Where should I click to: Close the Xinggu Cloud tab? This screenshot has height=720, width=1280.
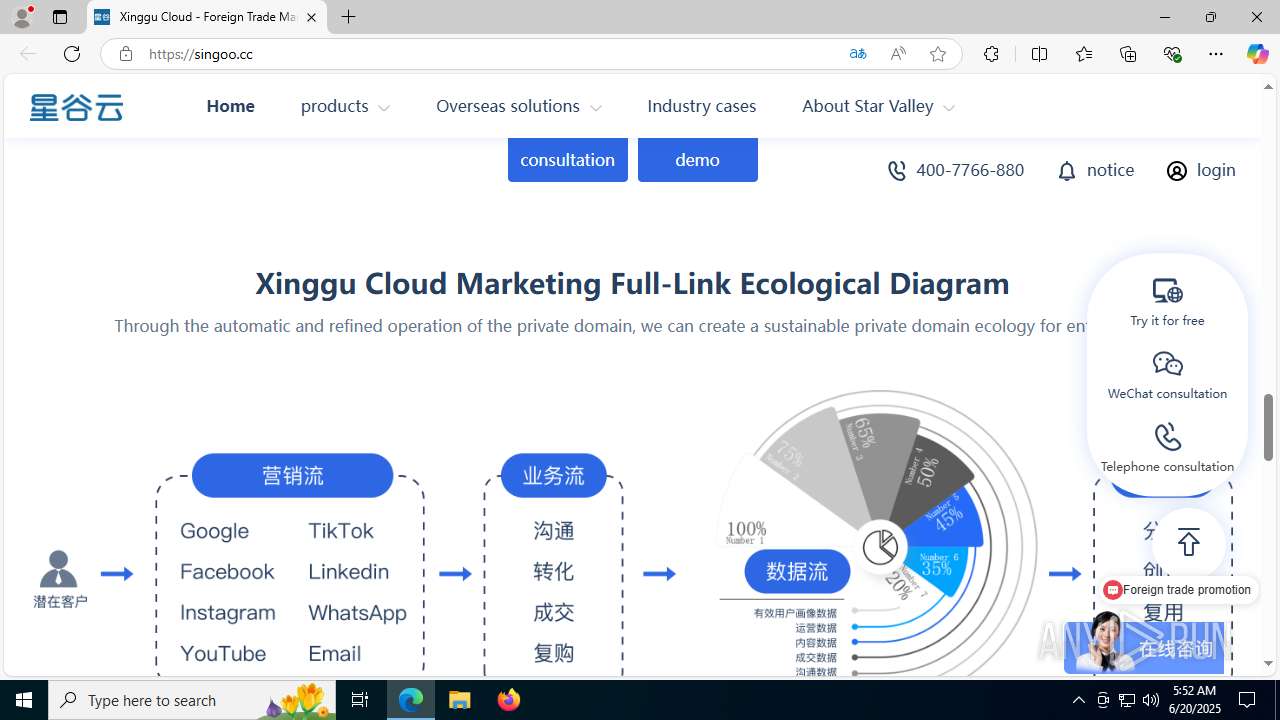(x=311, y=17)
